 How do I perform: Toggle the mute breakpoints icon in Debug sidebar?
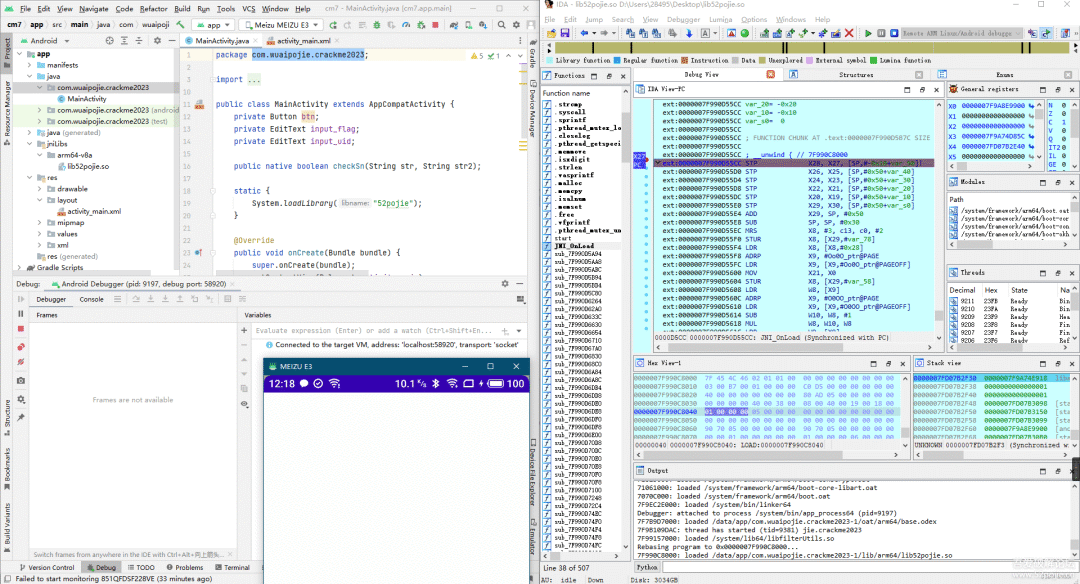pyautogui.click(x=20, y=363)
